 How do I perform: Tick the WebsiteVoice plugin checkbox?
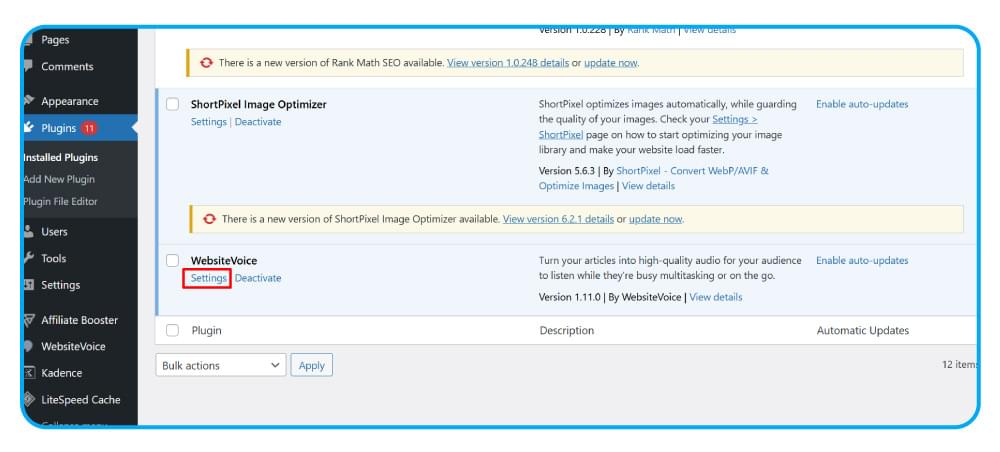coord(172,260)
